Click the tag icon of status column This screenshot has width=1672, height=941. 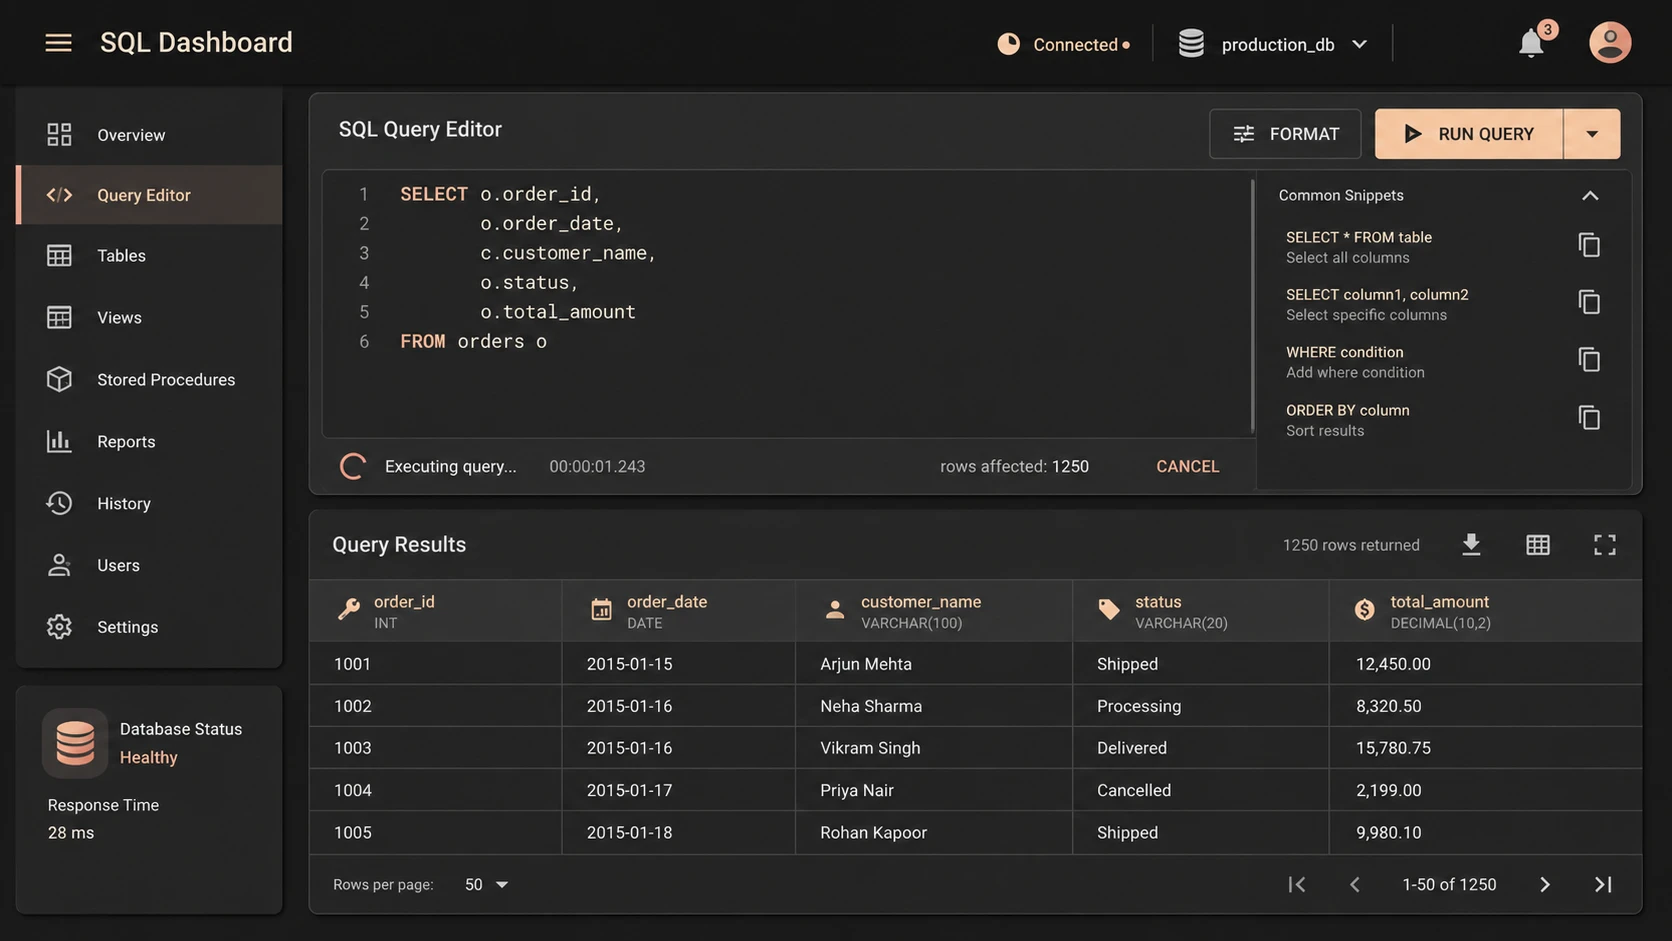pyautogui.click(x=1109, y=609)
